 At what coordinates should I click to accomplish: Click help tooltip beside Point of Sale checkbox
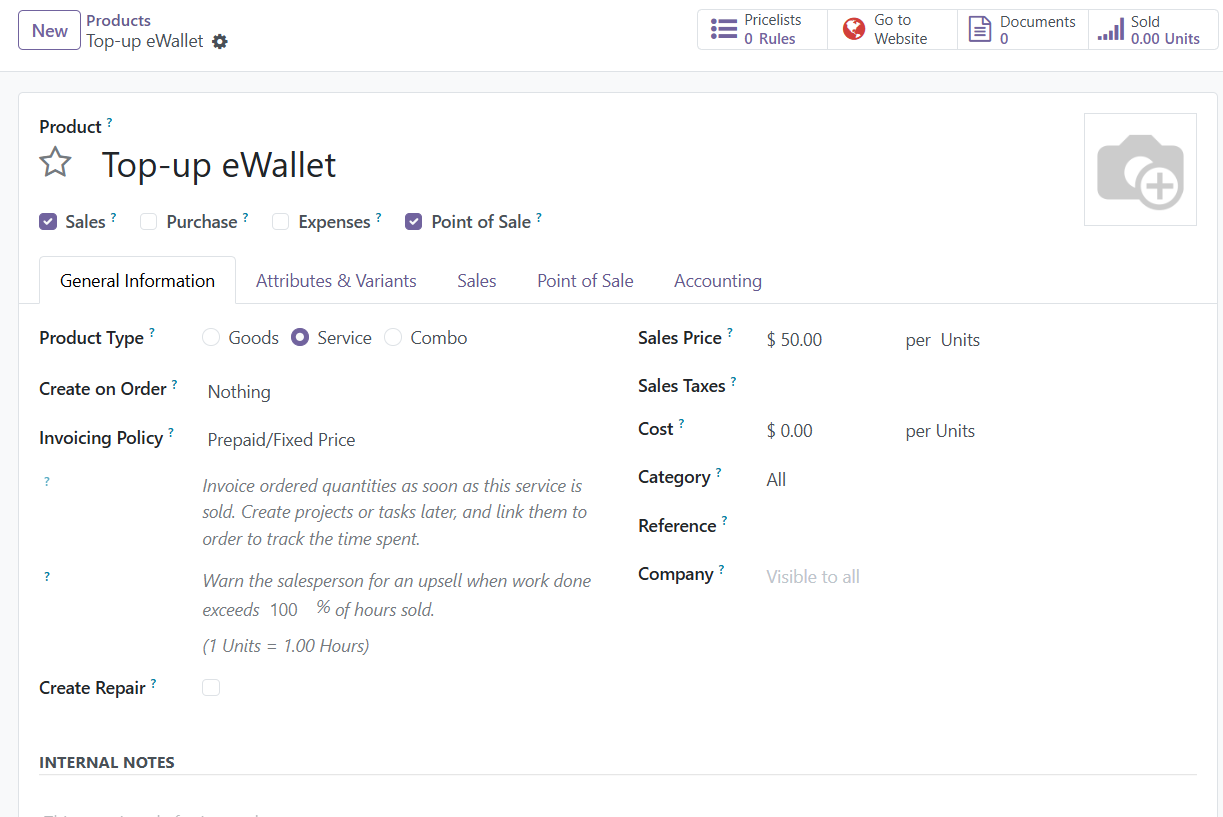pos(539,216)
